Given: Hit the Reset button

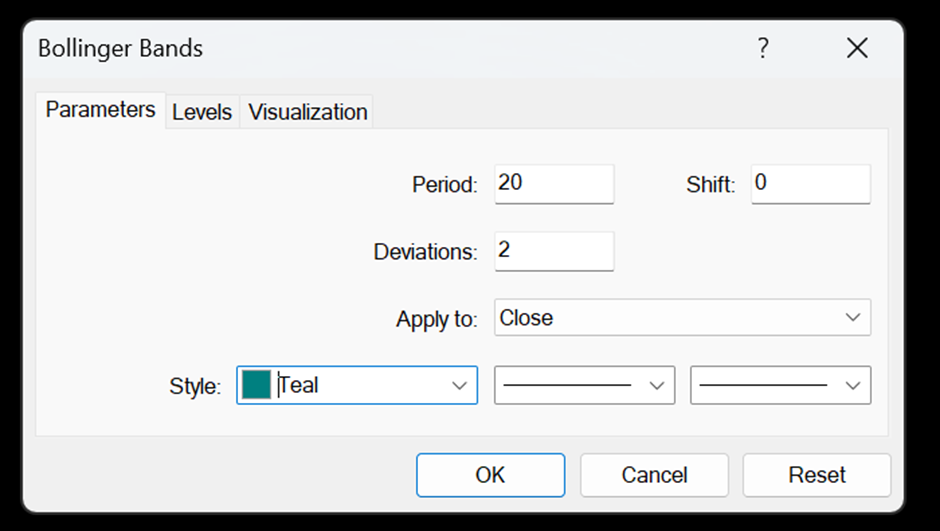Looking at the screenshot, I should point(816,475).
